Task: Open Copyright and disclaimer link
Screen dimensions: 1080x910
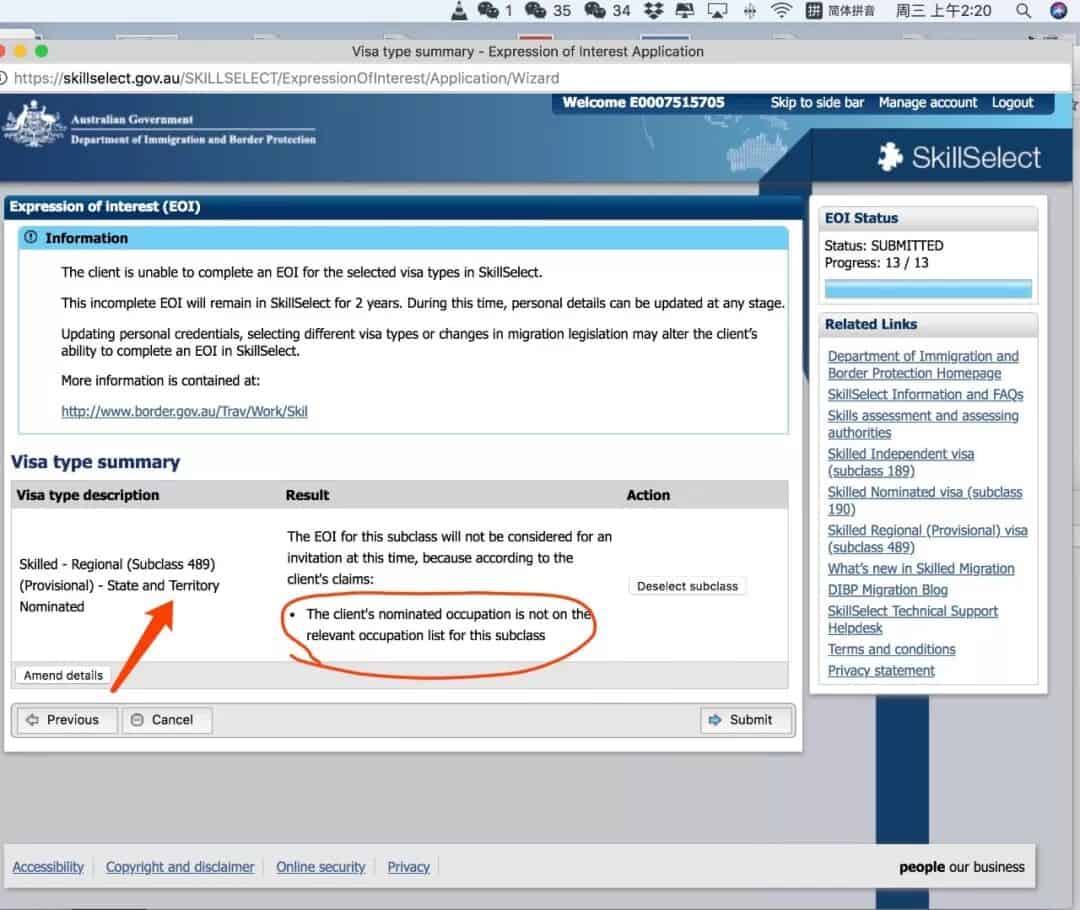Action: (180, 867)
